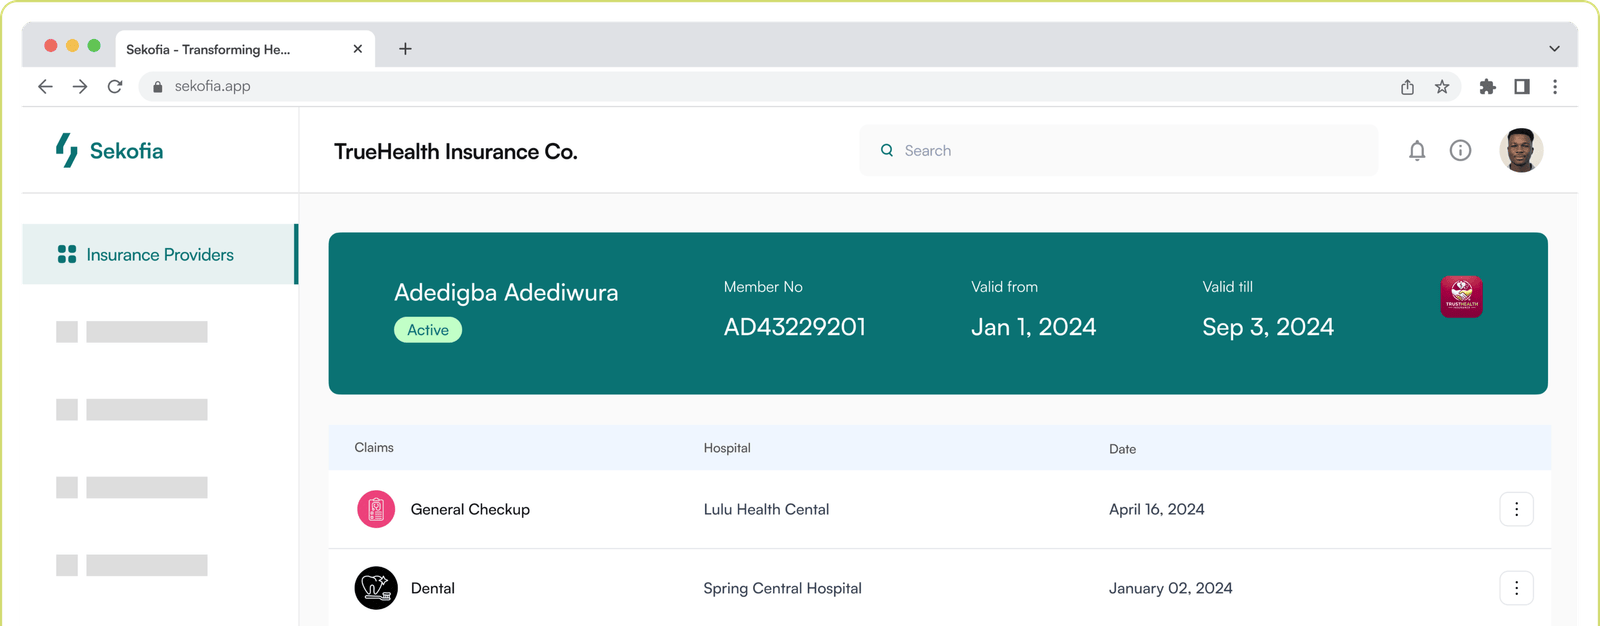1600x626 pixels.
Task: Select Insurance Providers in sidebar
Action: [x=159, y=255]
